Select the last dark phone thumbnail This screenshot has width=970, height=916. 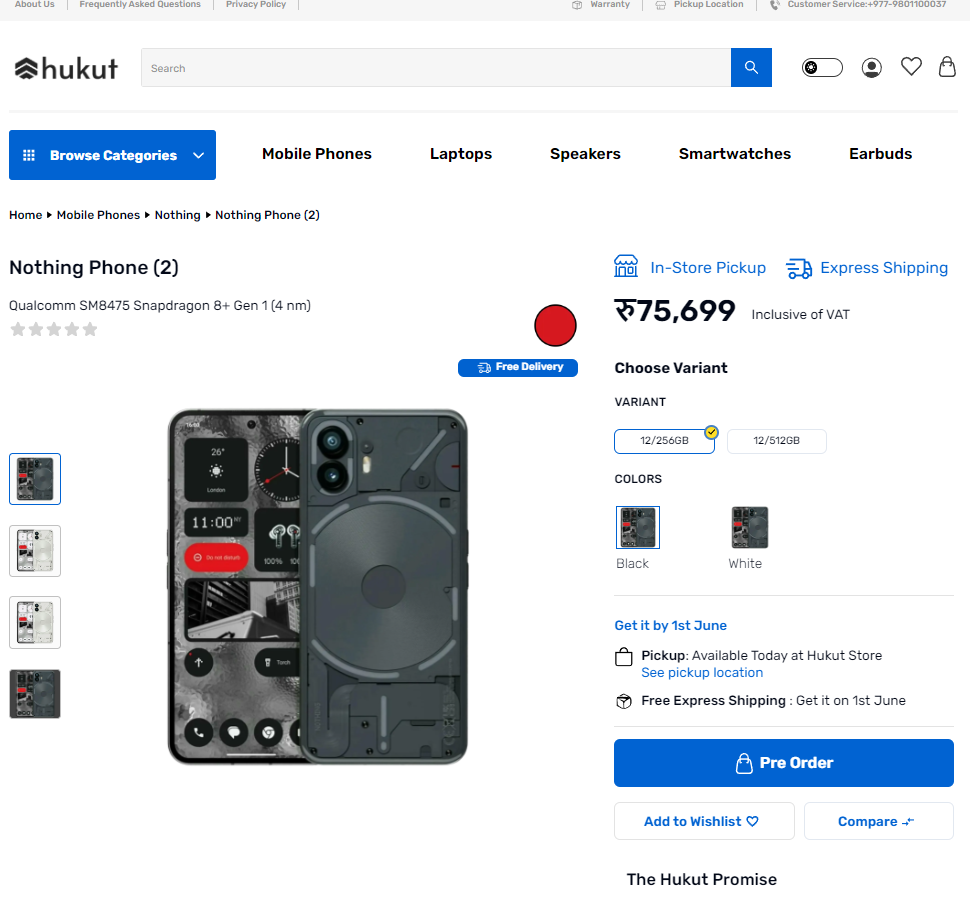pos(35,694)
